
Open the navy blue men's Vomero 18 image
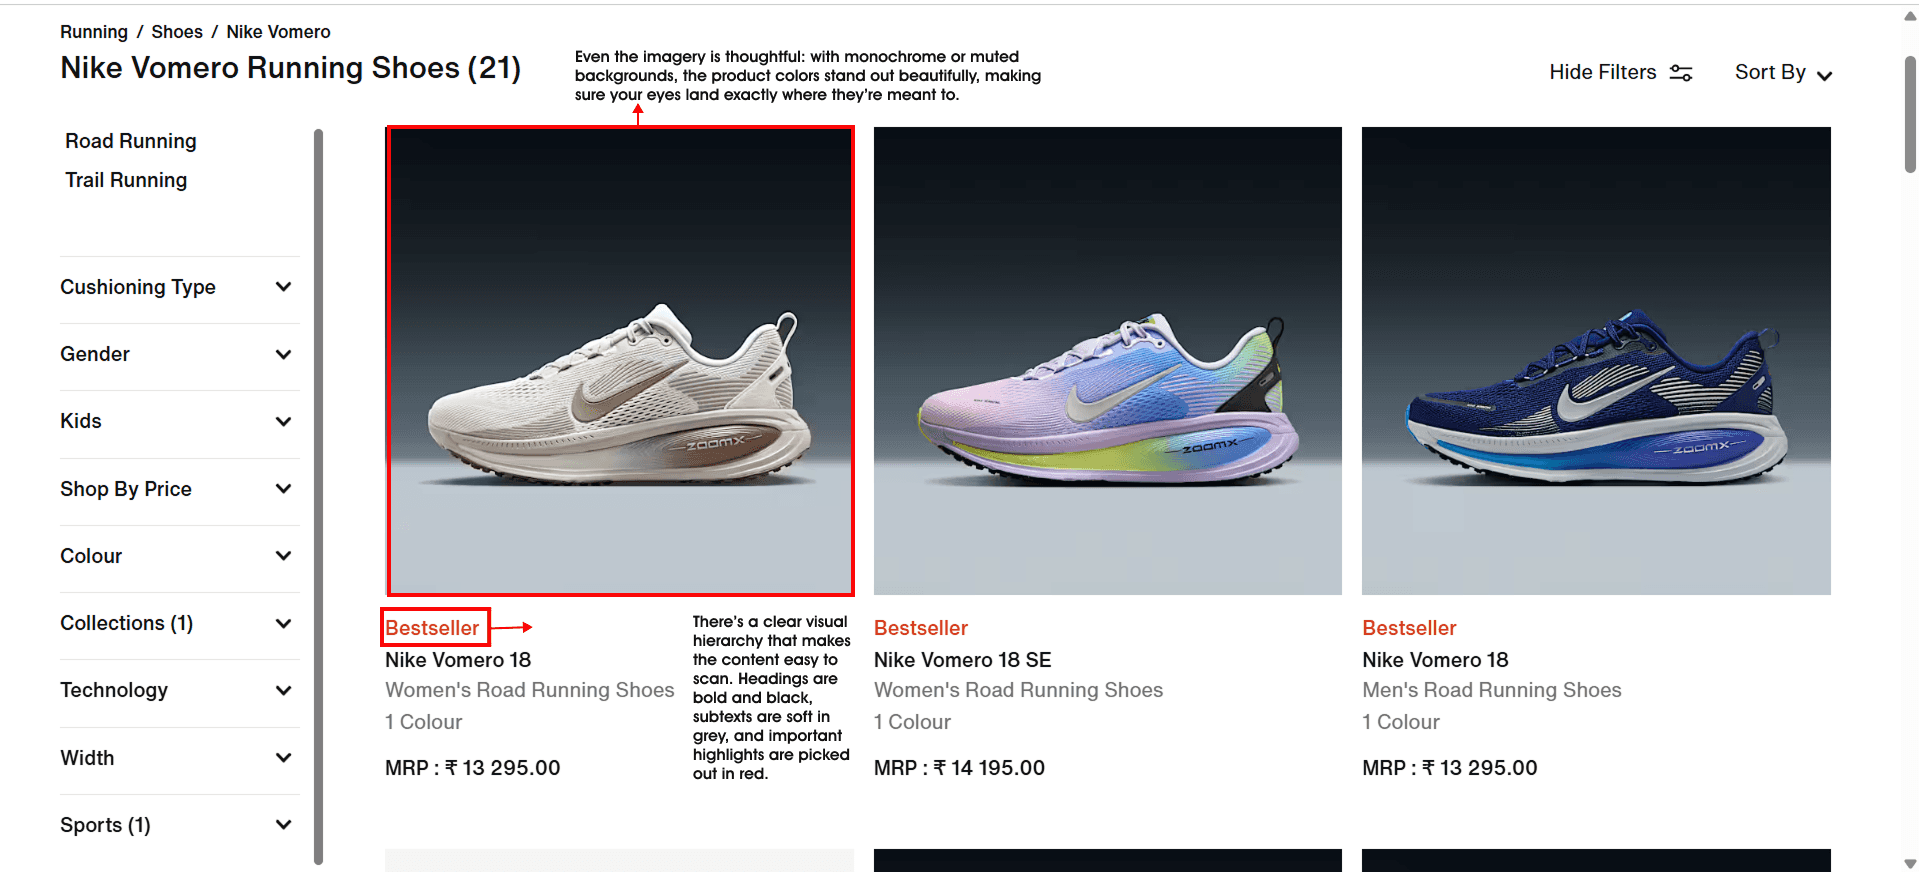point(1596,361)
